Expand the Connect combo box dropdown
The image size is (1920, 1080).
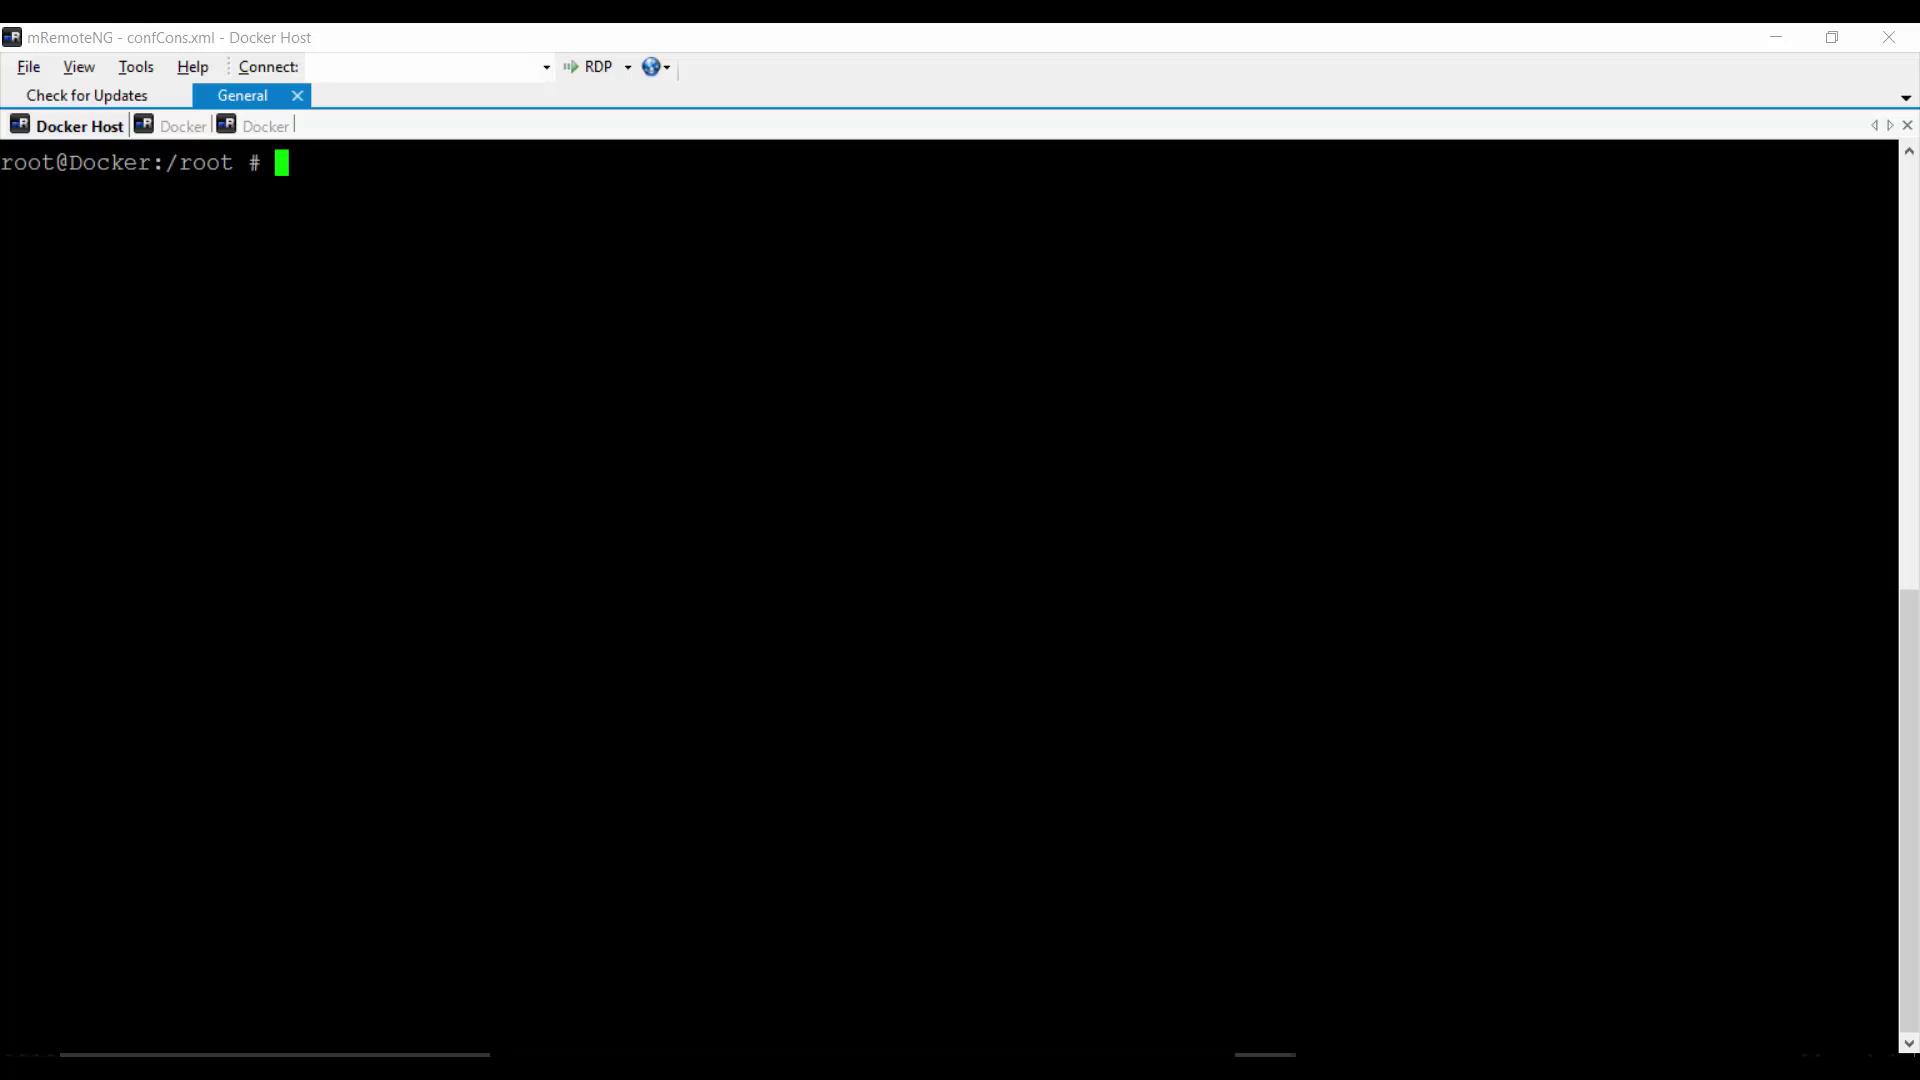(x=546, y=67)
